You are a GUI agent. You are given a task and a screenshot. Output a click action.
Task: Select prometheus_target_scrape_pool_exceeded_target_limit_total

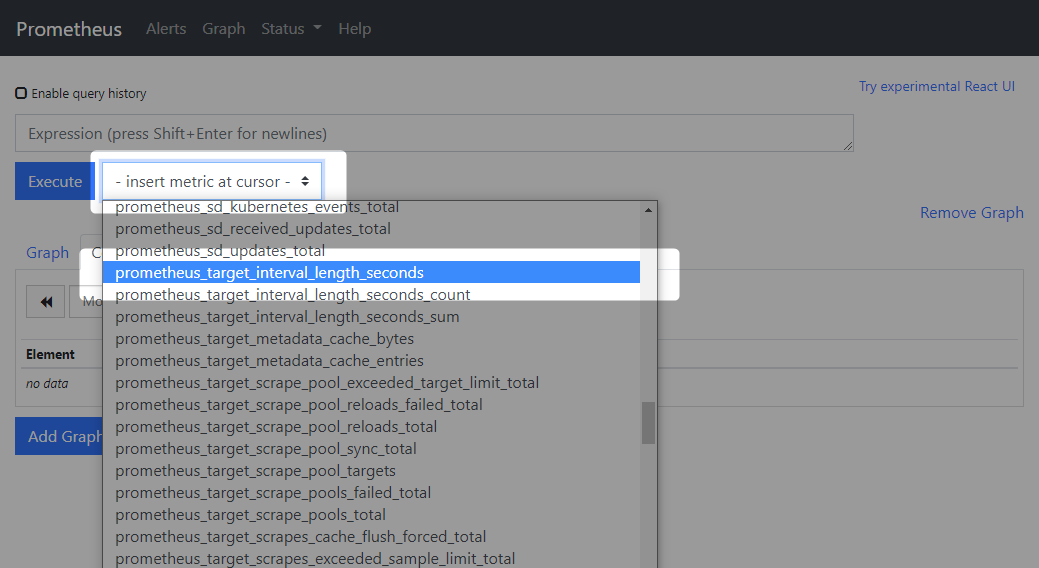371,382
